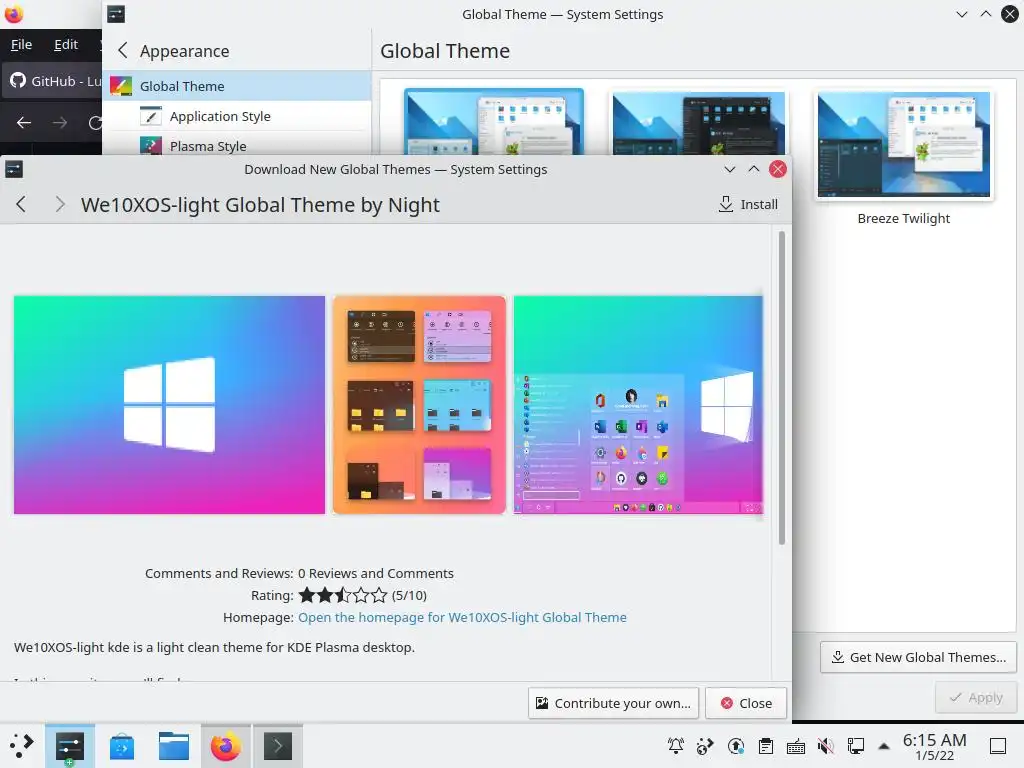The height and width of the screenshot is (768, 1024).
Task: Open the File menu in Firefox
Action: tap(22, 44)
